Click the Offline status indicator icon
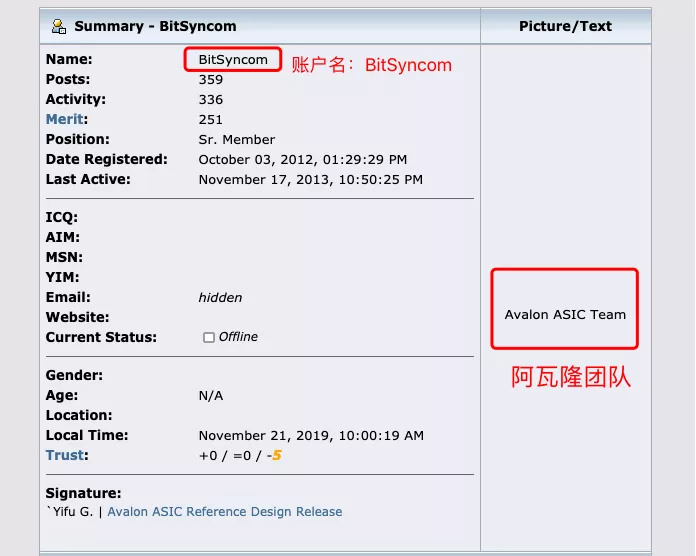The height and width of the screenshot is (556, 696). (x=209, y=338)
